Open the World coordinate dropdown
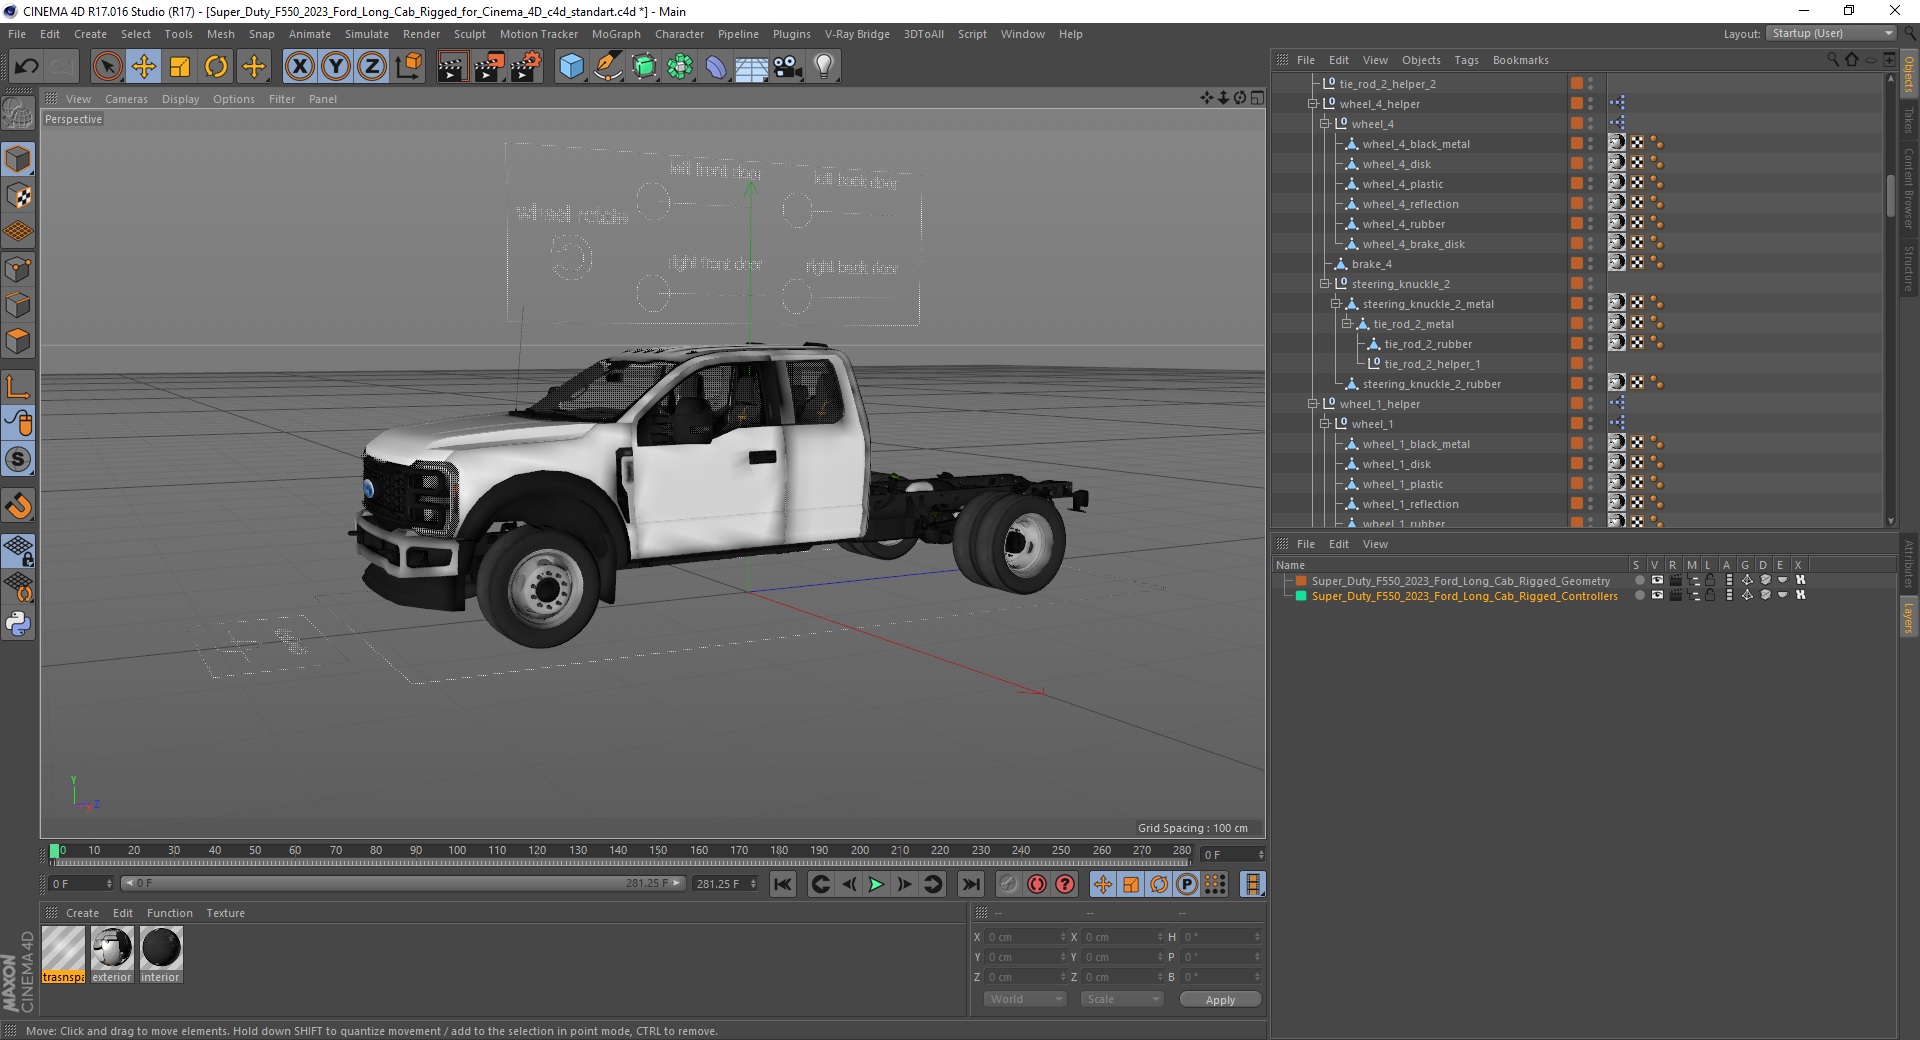This screenshot has height=1040, width=1920. coord(1025,999)
